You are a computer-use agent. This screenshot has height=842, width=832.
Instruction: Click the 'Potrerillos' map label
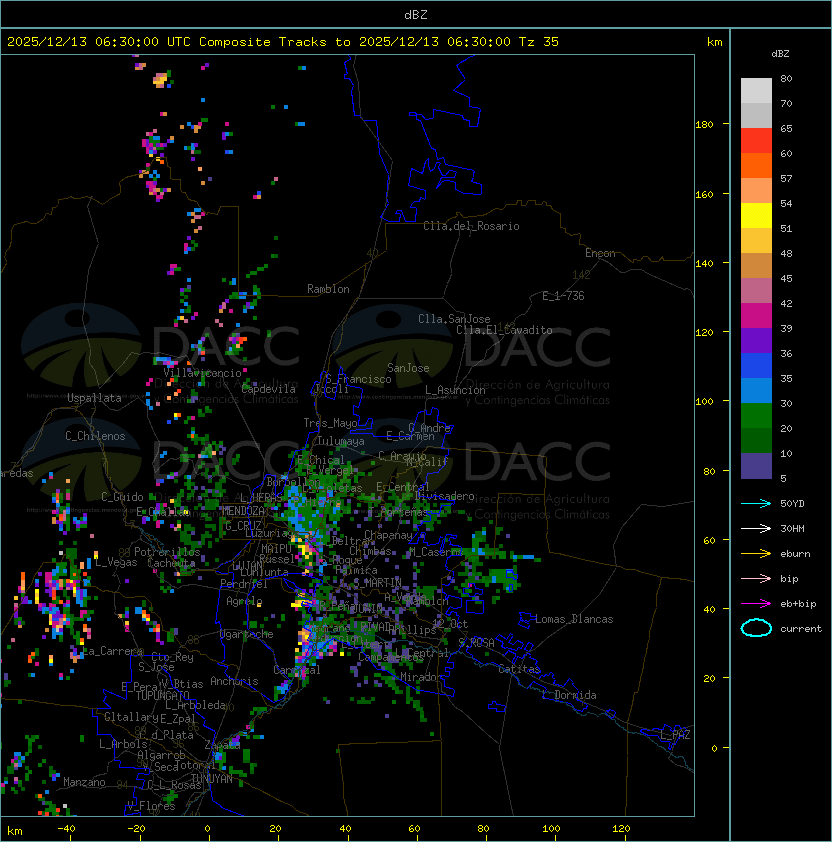(x=167, y=552)
